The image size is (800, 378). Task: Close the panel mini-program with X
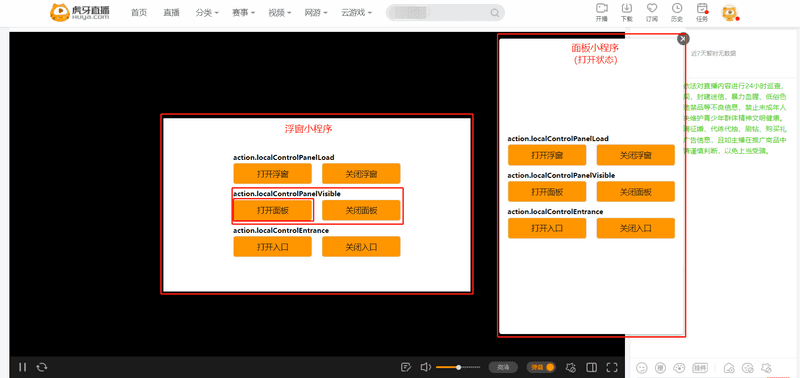[683, 39]
